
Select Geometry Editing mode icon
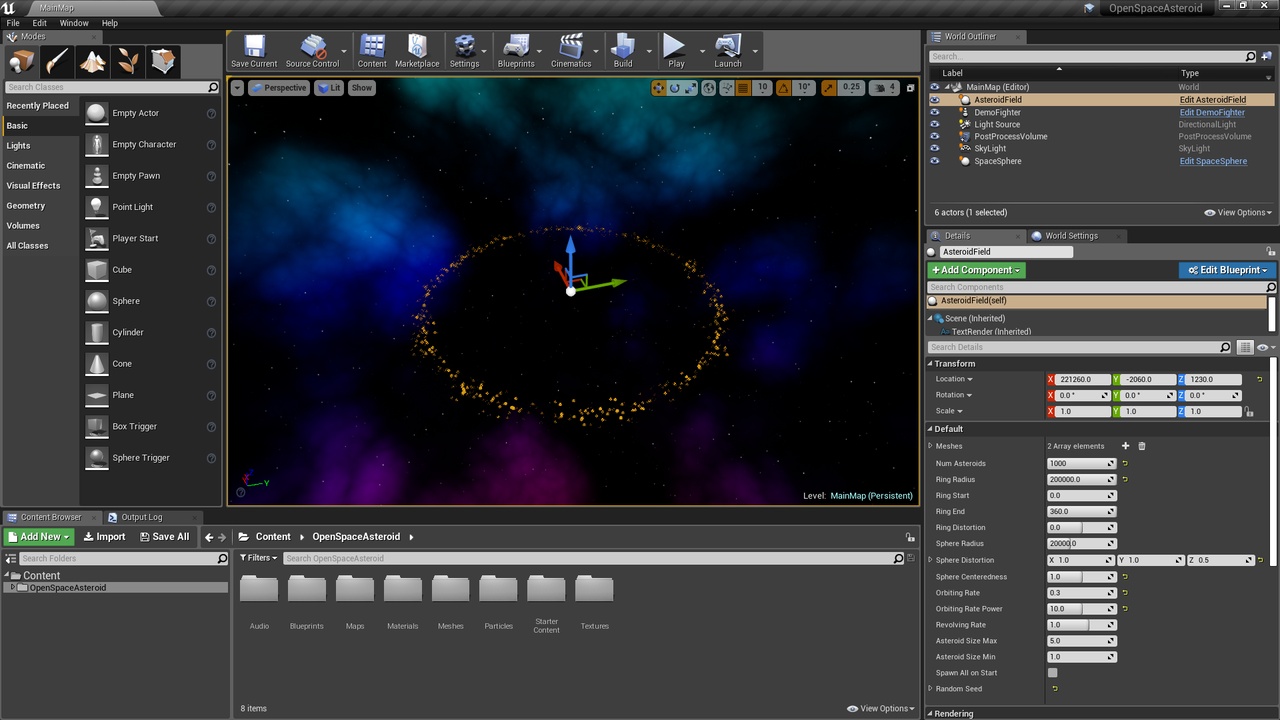pyautogui.click(x=164, y=62)
